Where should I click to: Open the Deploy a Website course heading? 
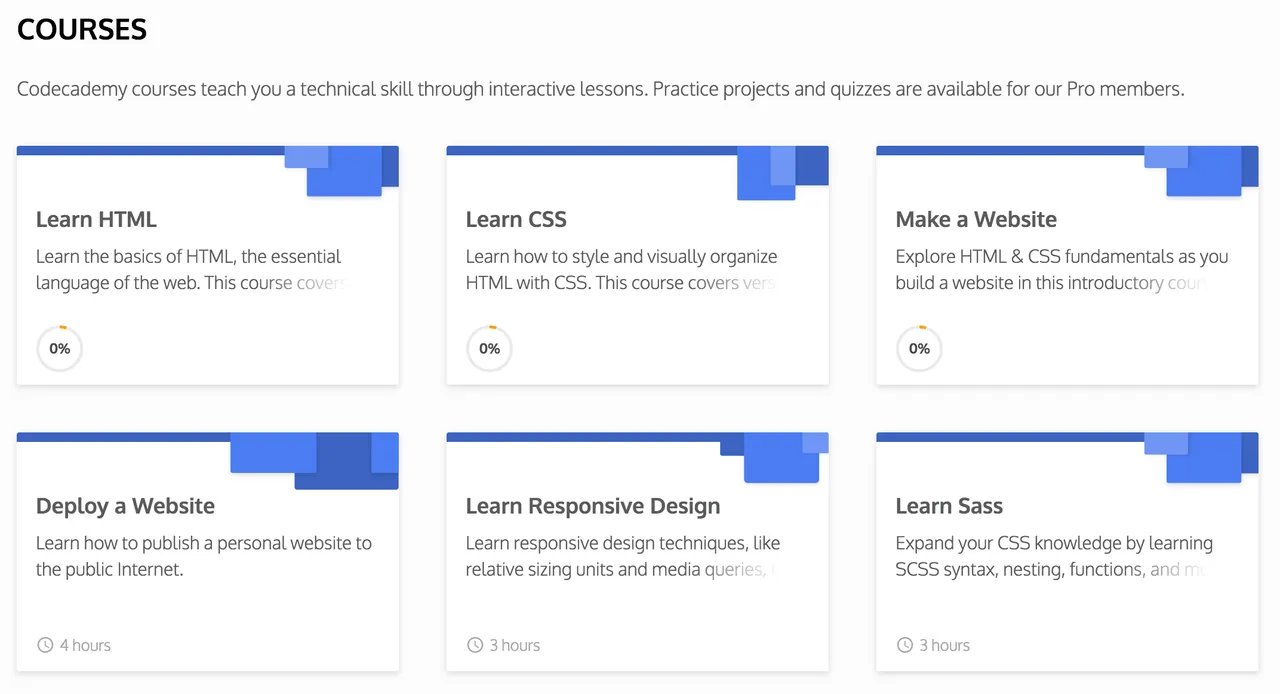[x=125, y=506]
